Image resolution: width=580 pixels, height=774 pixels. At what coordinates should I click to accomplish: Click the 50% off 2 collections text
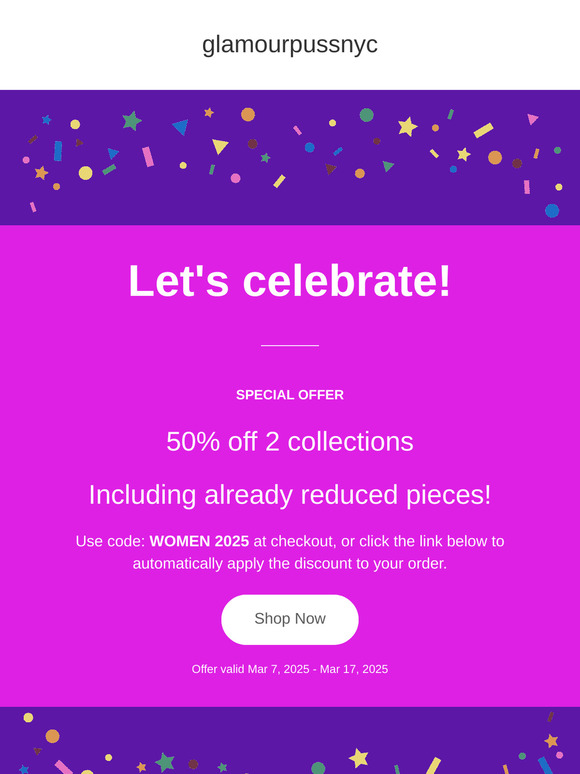pos(290,441)
